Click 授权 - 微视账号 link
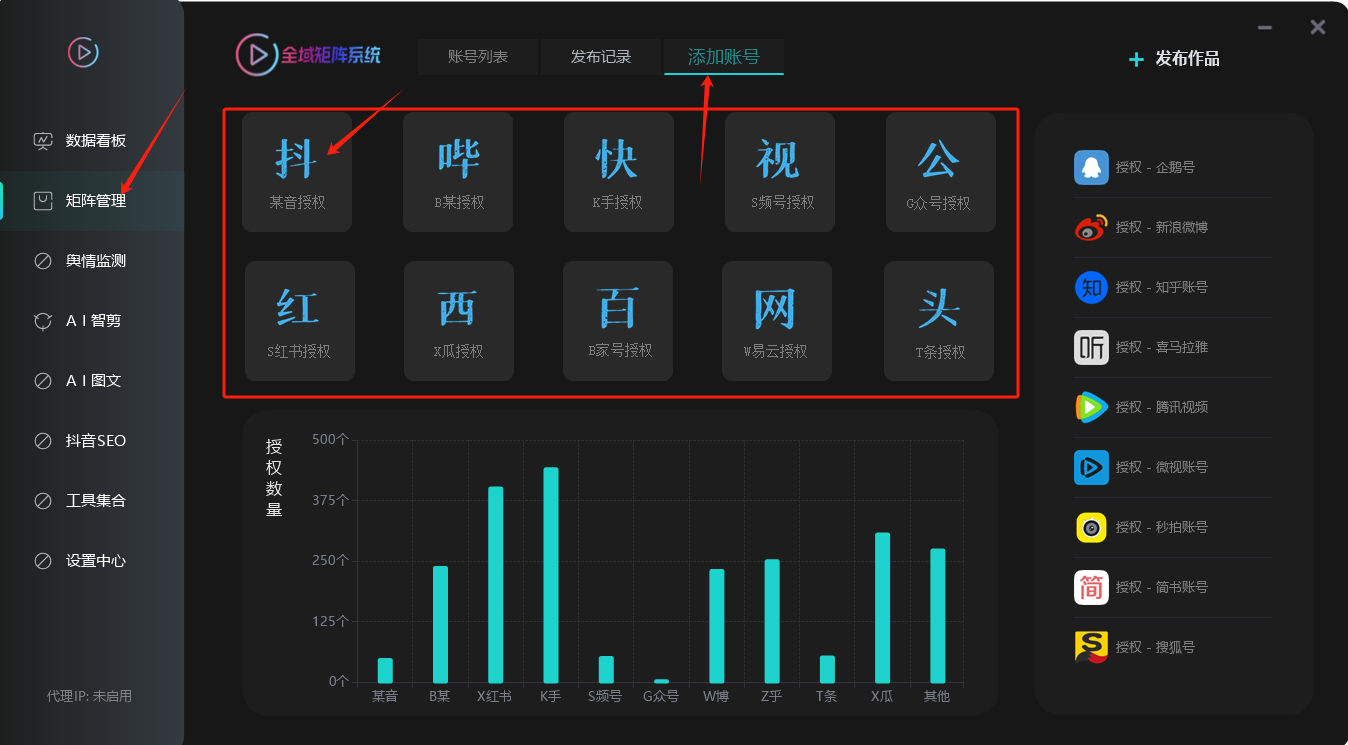The width and height of the screenshot is (1348, 745). (x=1162, y=467)
